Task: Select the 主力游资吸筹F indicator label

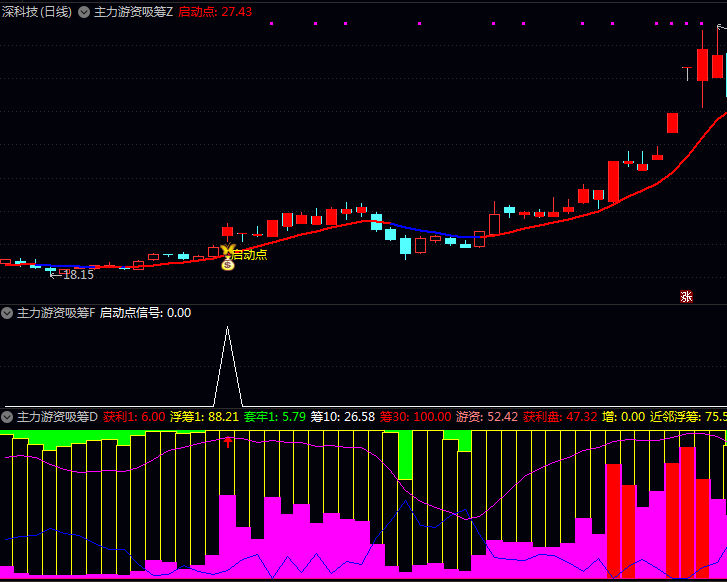Action: point(56,313)
